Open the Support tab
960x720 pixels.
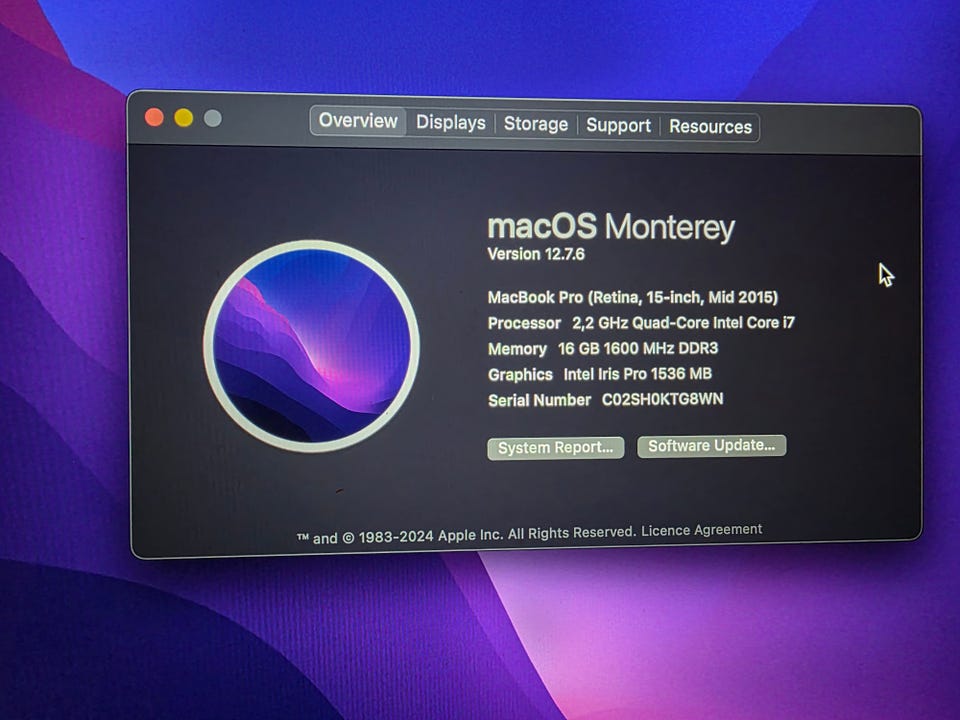click(618, 126)
